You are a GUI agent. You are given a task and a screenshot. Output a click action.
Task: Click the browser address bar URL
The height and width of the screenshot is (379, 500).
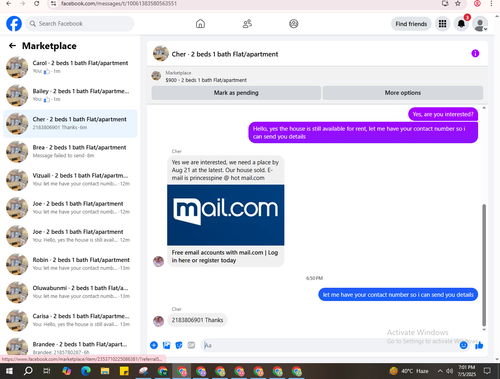(119, 4)
